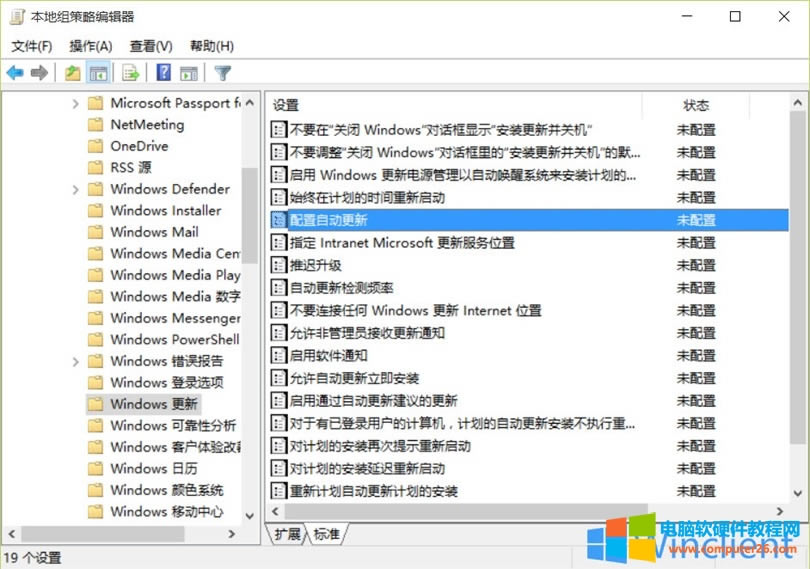This screenshot has height=569, width=810.
Task: Click the policy icon of 配置自动更新
Action: [x=279, y=220]
